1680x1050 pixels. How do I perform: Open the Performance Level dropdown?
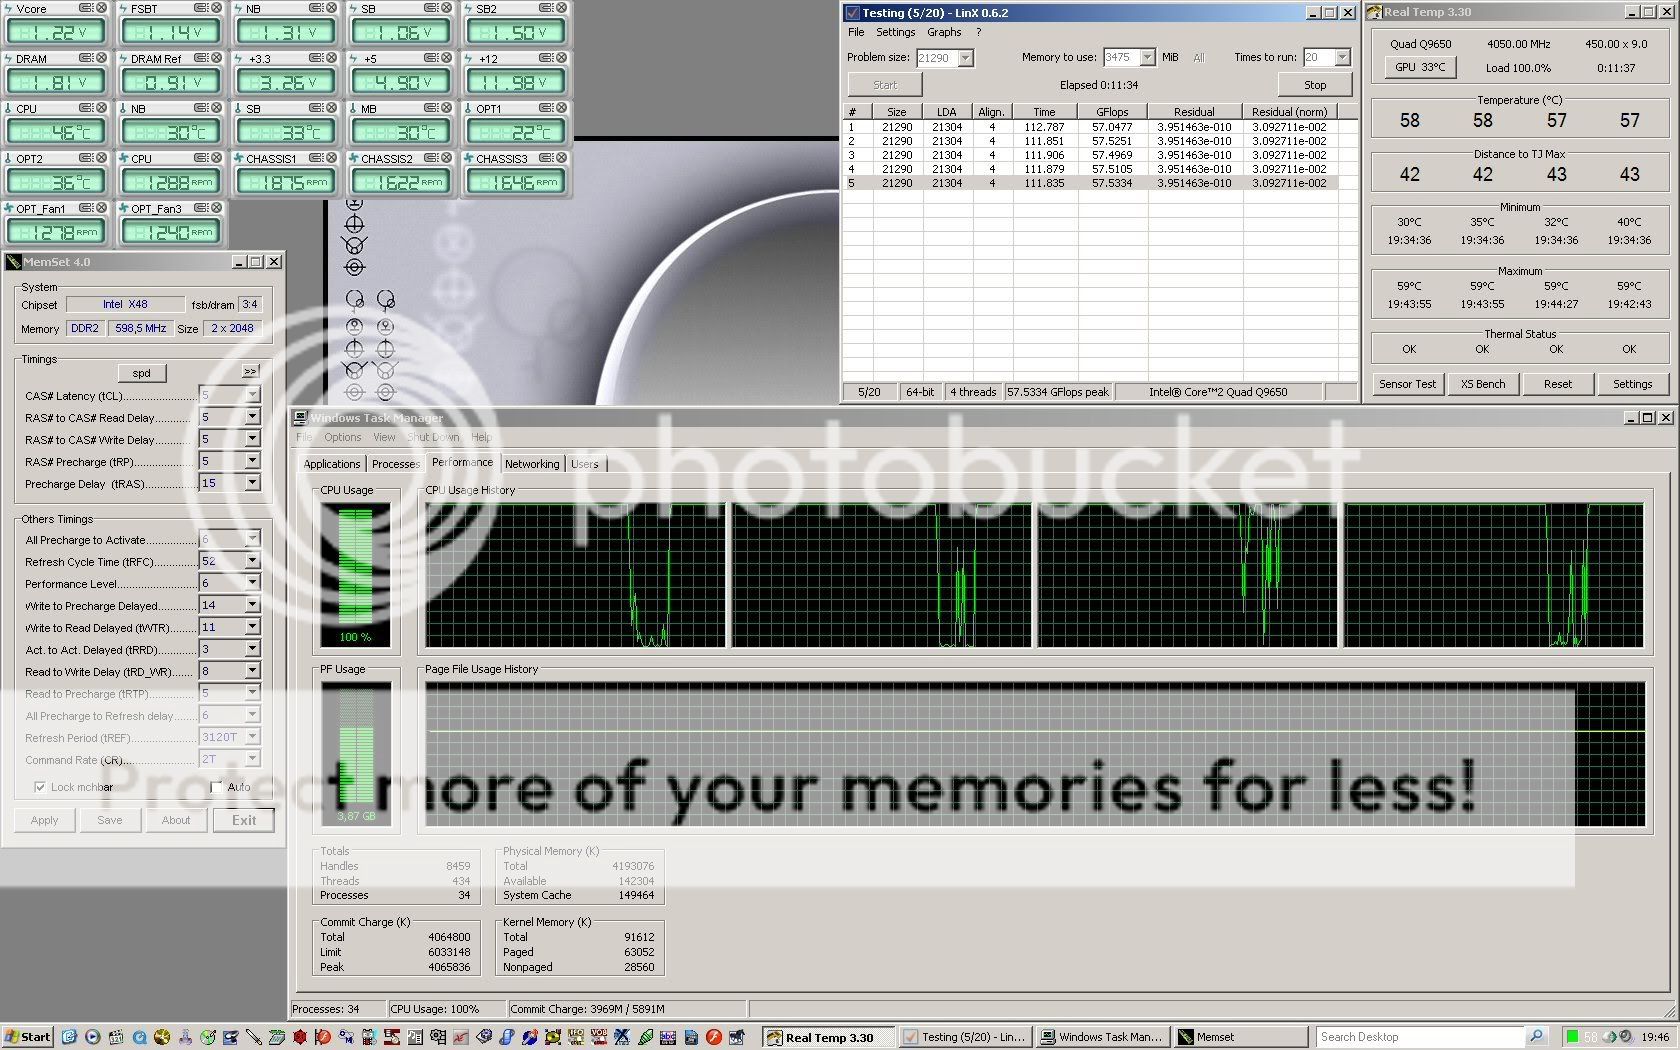pos(252,583)
